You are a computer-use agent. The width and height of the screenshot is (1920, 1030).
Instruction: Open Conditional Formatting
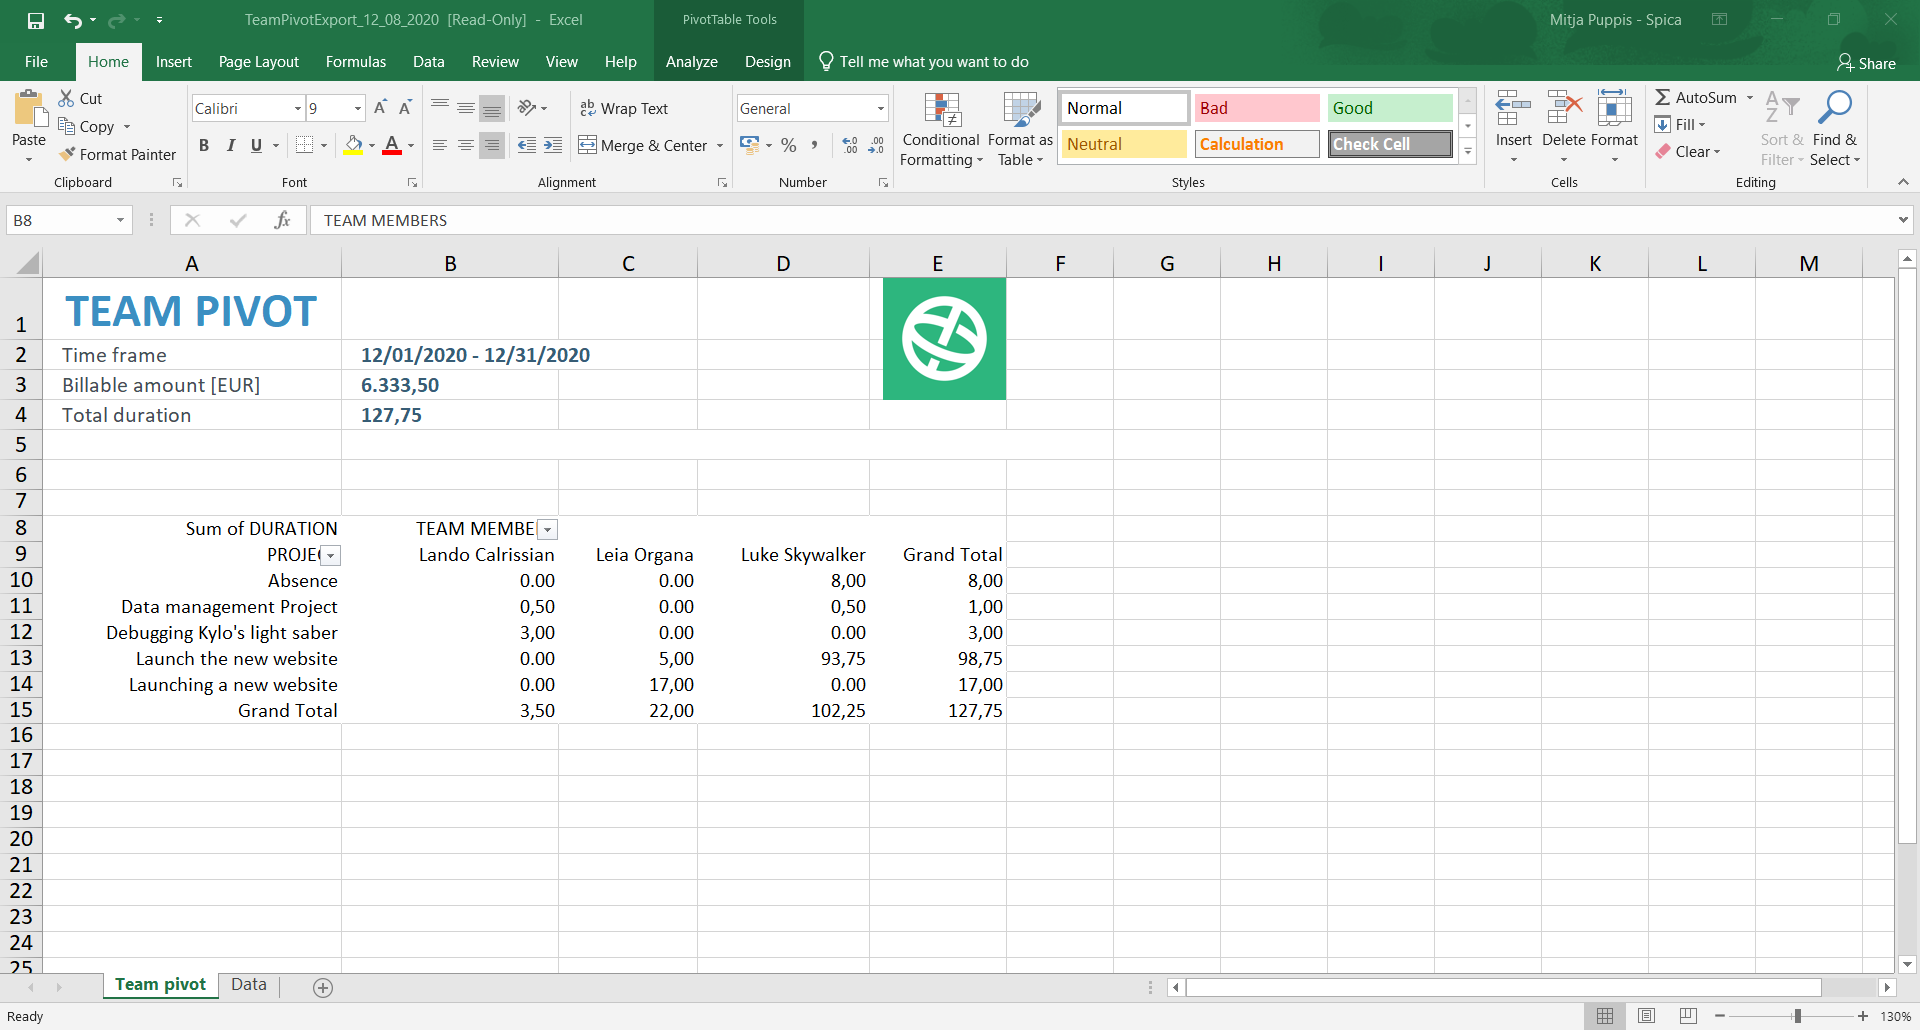pos(941,128)
